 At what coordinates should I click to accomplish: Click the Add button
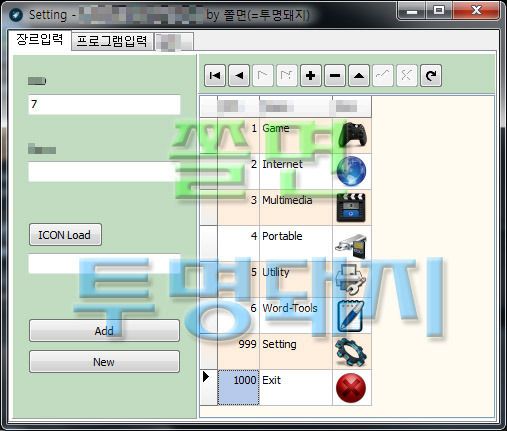tap(104, 331)
